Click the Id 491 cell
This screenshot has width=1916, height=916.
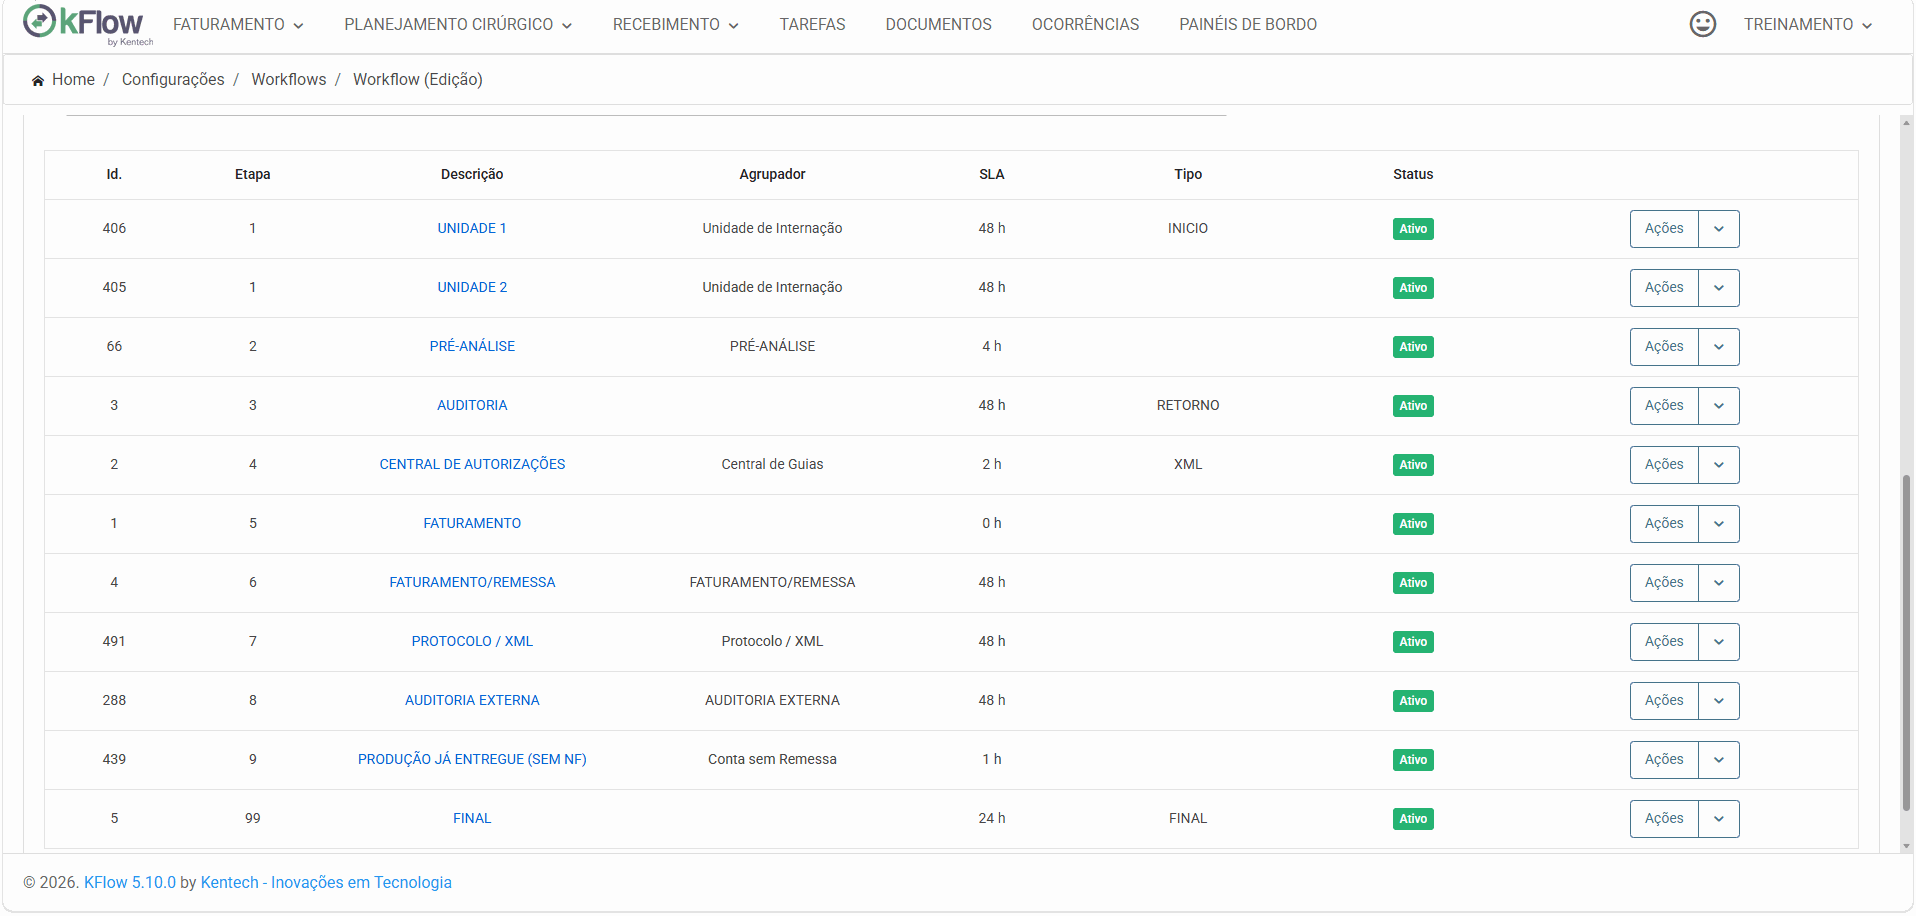[x=114, y=641]
